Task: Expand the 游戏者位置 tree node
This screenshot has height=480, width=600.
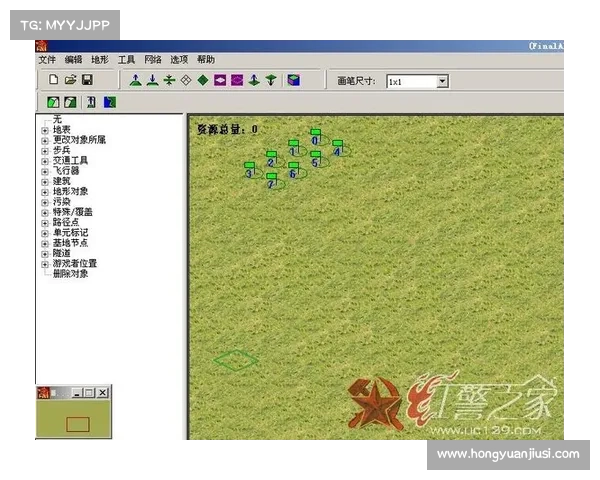Action: (44, 264)
